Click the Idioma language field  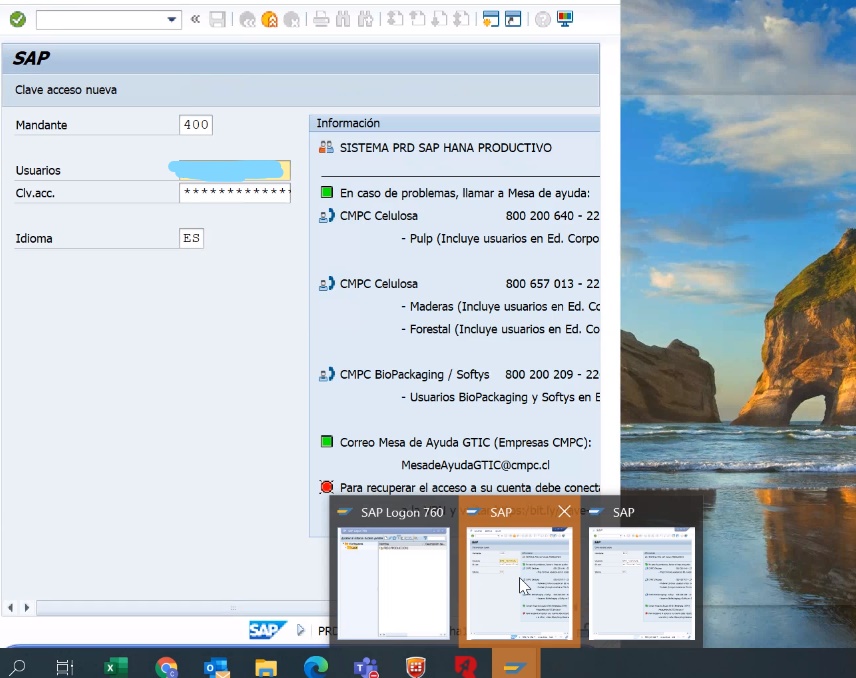point(191,239)
